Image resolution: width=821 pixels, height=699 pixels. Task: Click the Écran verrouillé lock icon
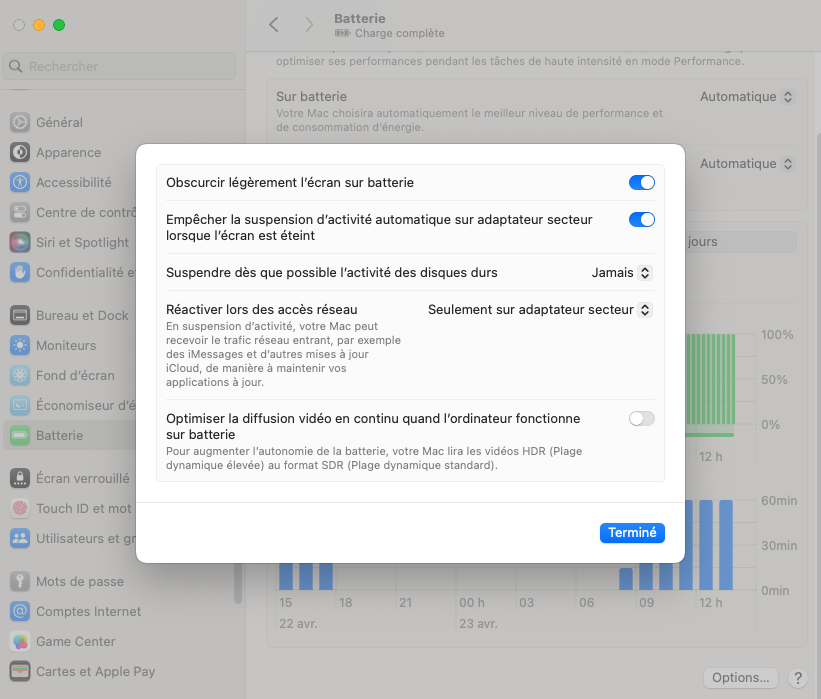click(20, 478)
